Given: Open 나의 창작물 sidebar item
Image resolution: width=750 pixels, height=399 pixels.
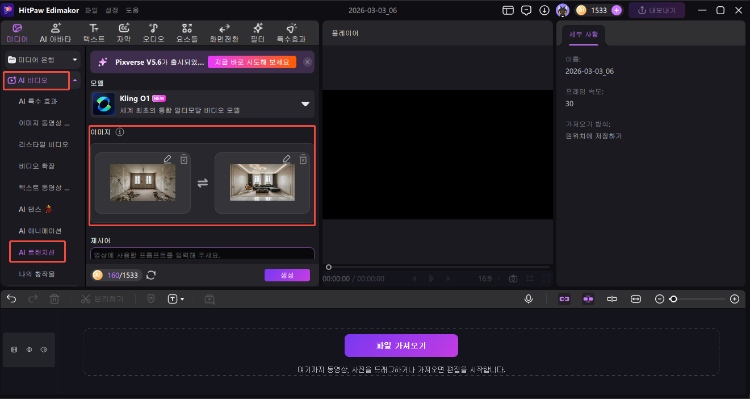Looking at the screenshot, I should 36,274.
